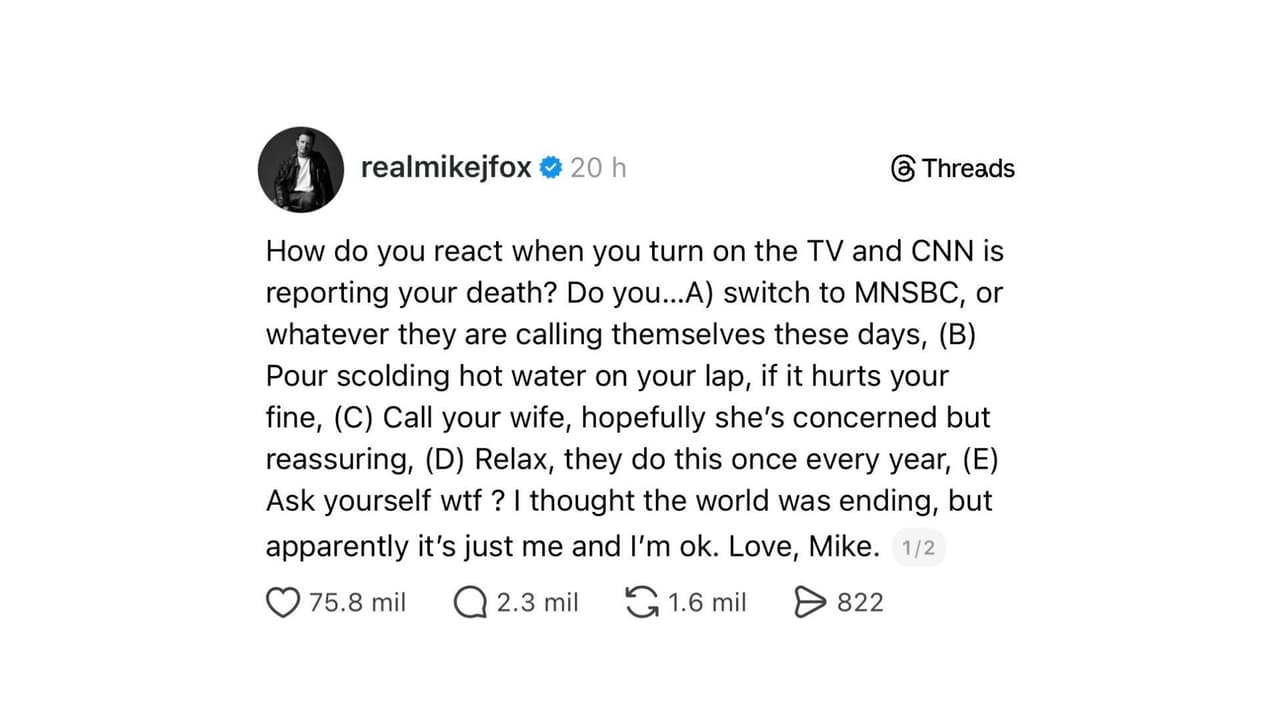The width and height of the screenshot is (1280, 720).
Task: Click the username realmikejfox
Action: (x=444, y=168)
